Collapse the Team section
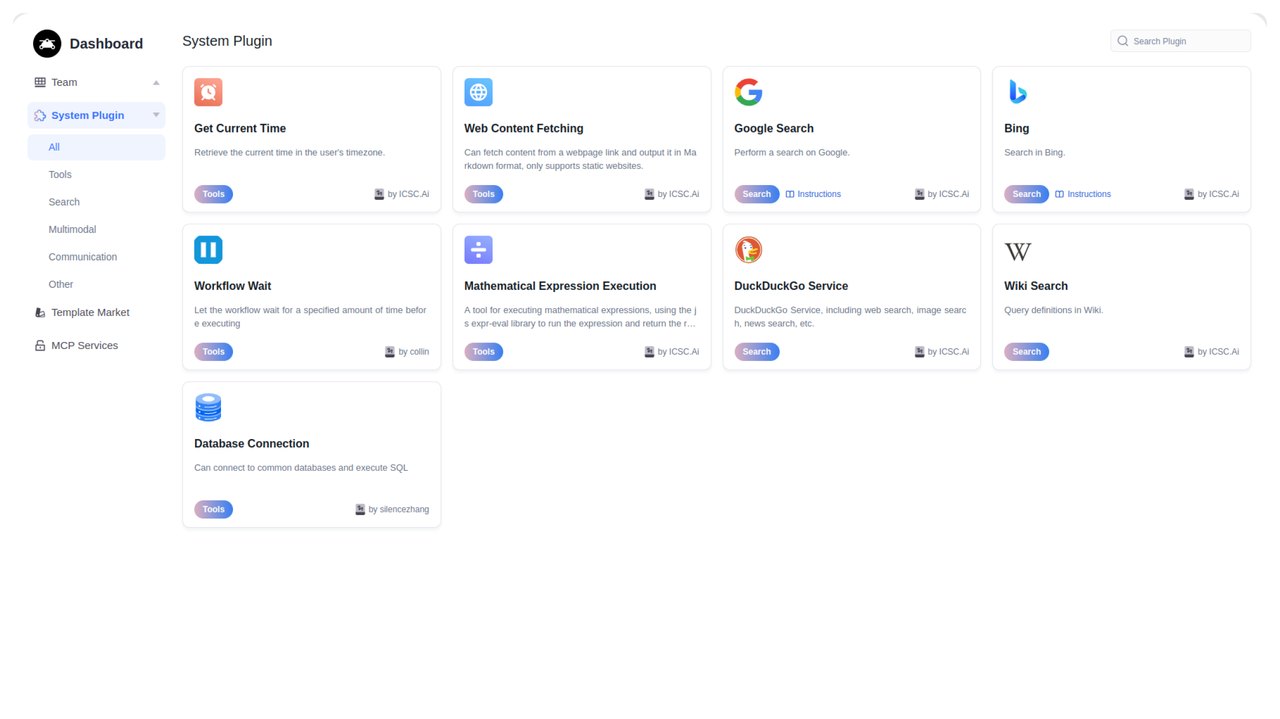The image size is (1280, 719). click(155, 82)
